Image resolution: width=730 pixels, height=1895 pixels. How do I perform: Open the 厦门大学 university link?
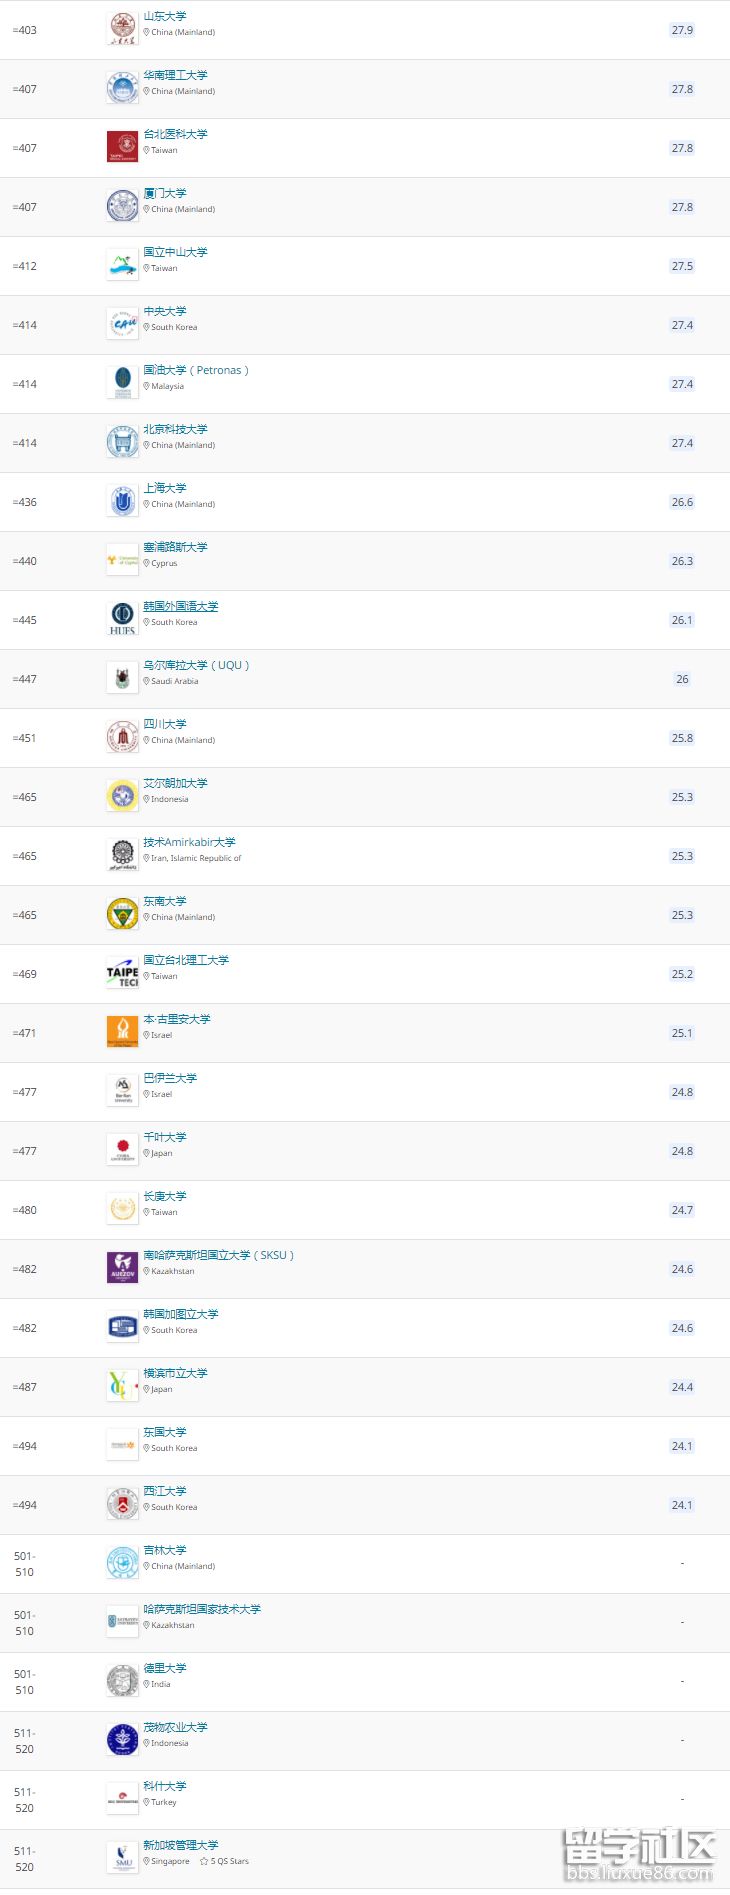[x=164, y=193]
